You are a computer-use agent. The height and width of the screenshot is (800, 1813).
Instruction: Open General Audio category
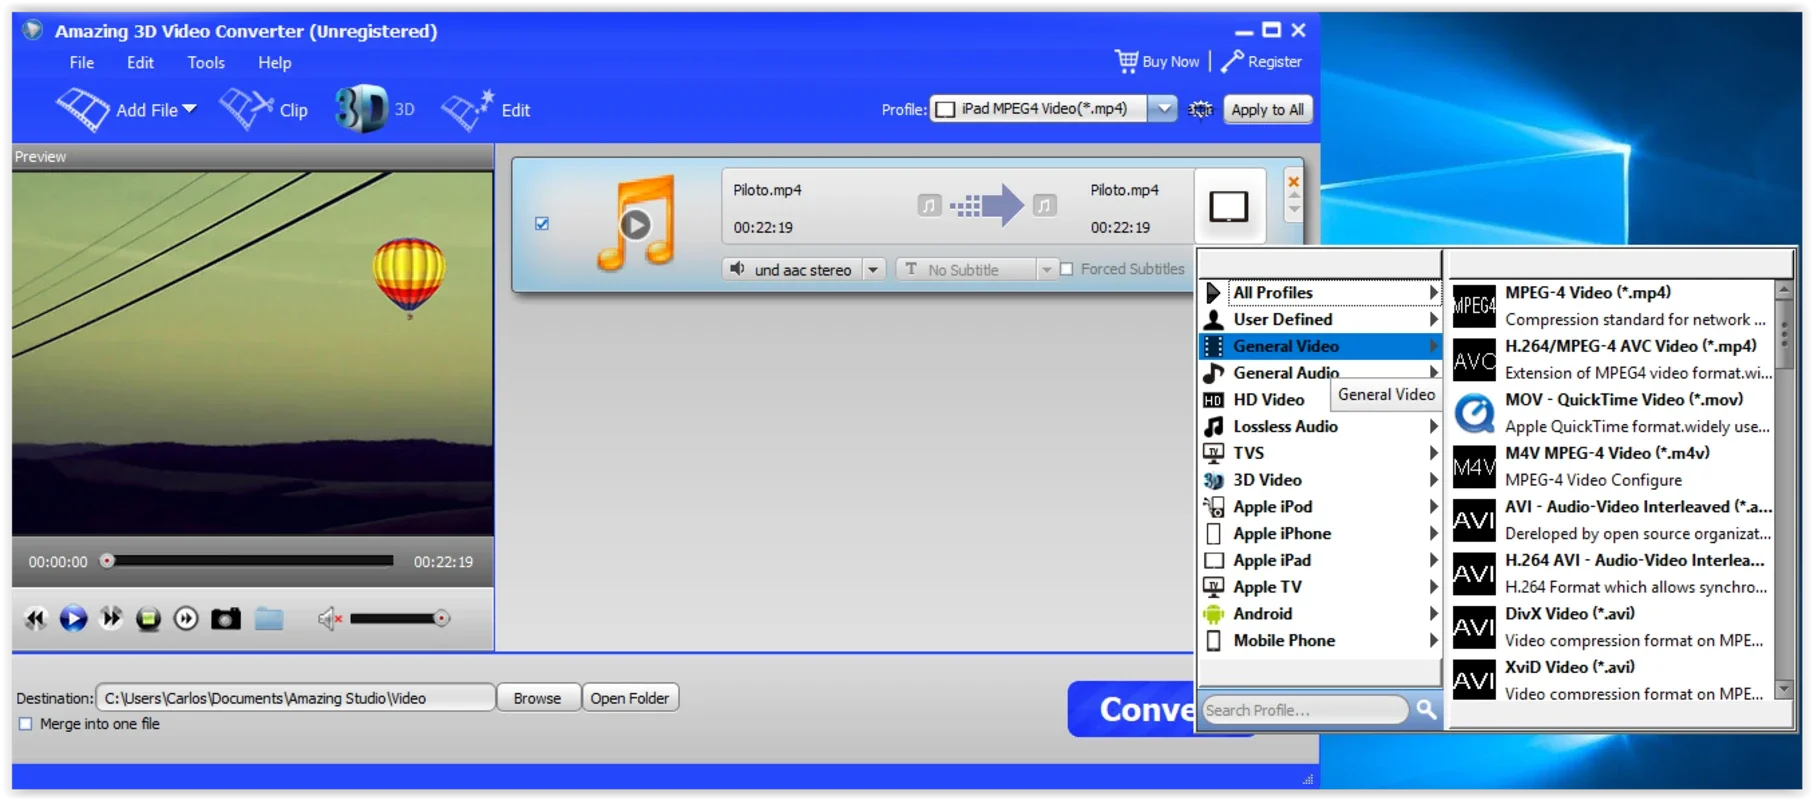1320,373
